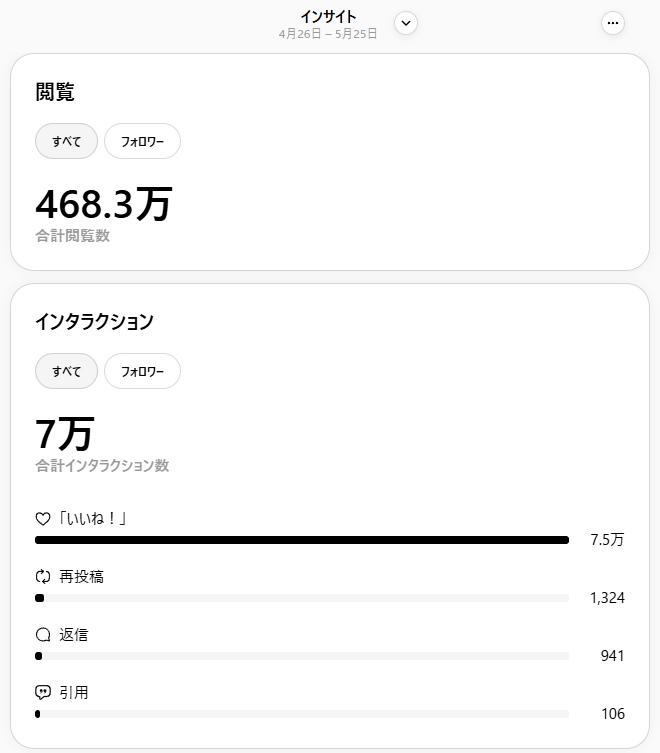Click the heart icon beside いいね！
660x753 pixels.
click(x=43, y=519)
